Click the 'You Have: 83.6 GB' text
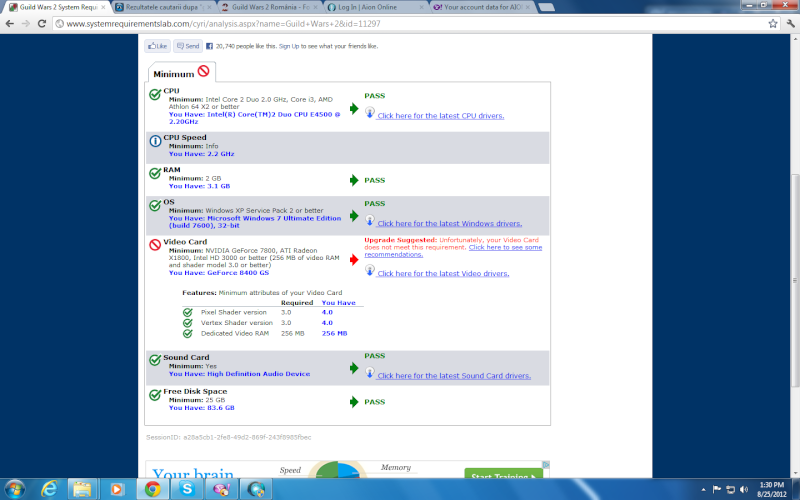 coord(202,408)
